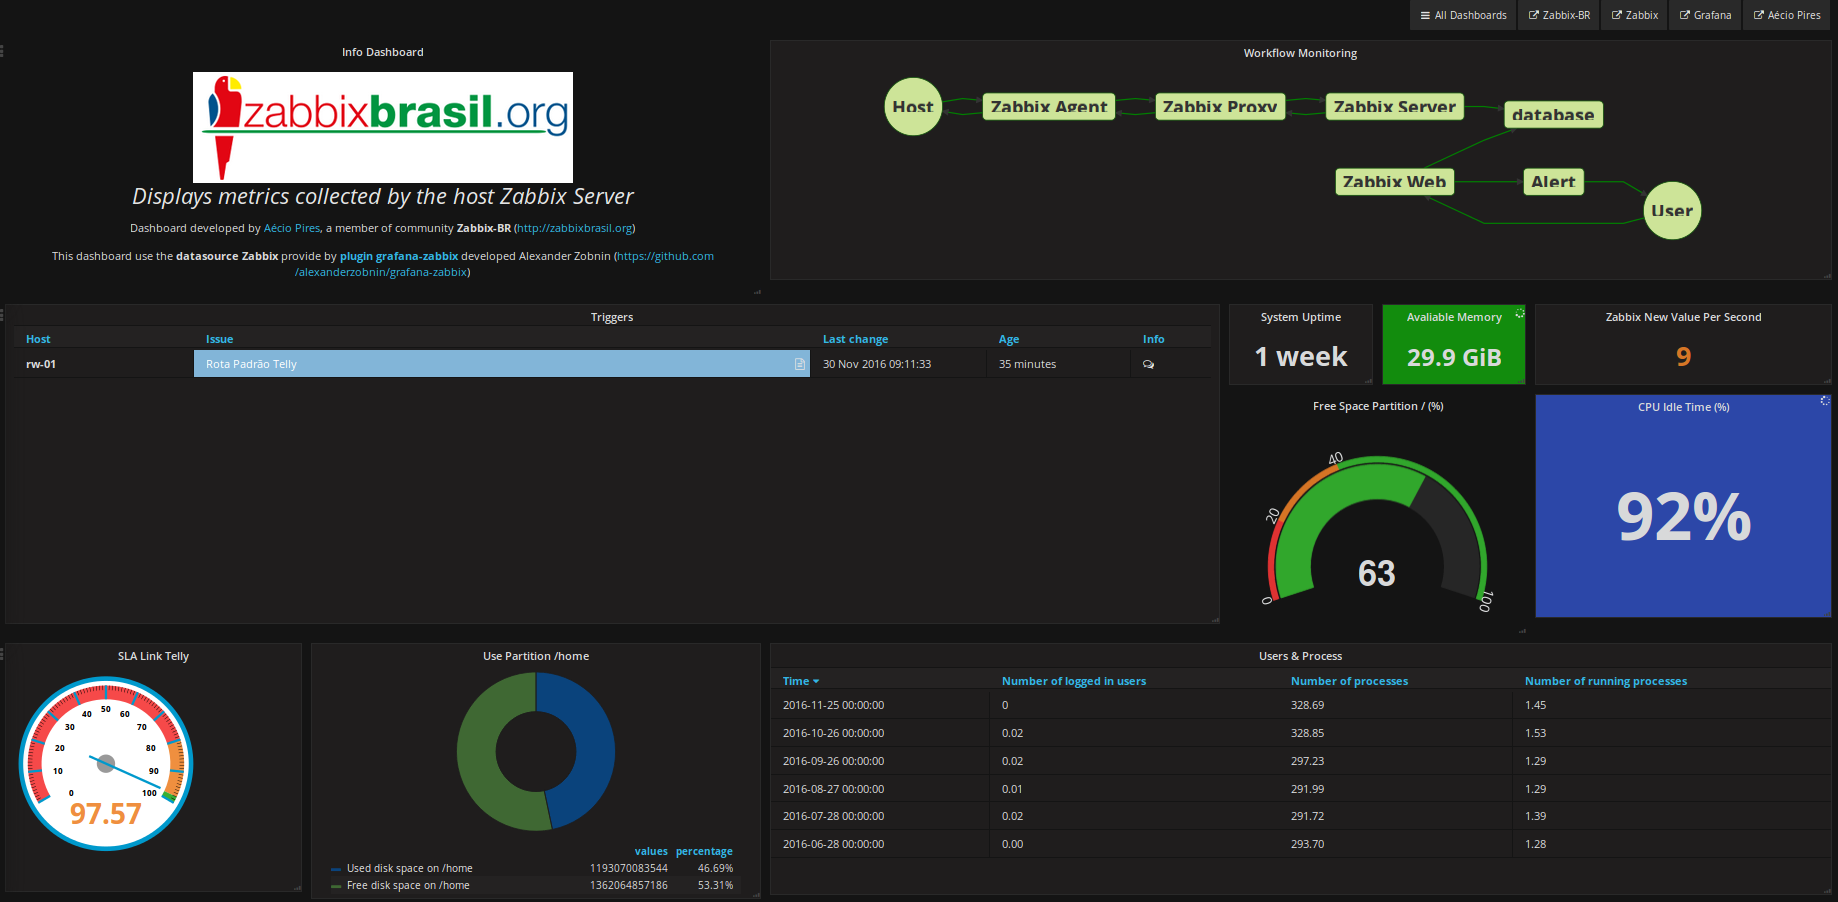Select the Host node in workflow

tap(913, 107)
